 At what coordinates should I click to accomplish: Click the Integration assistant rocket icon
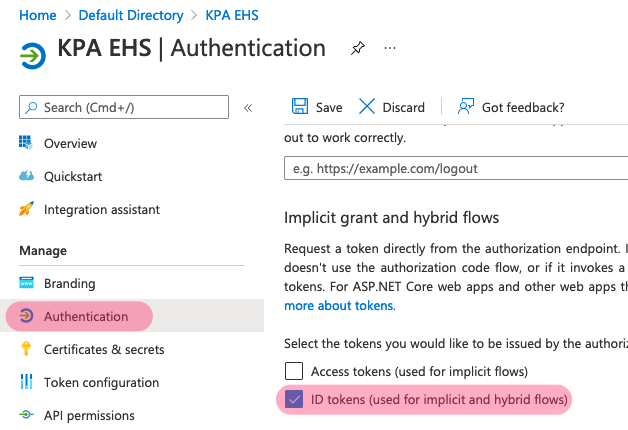click(x=26, y=209)
